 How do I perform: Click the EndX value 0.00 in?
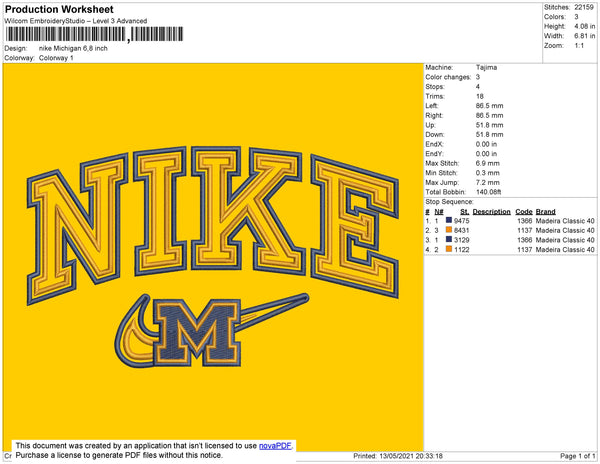coord(486,144)
